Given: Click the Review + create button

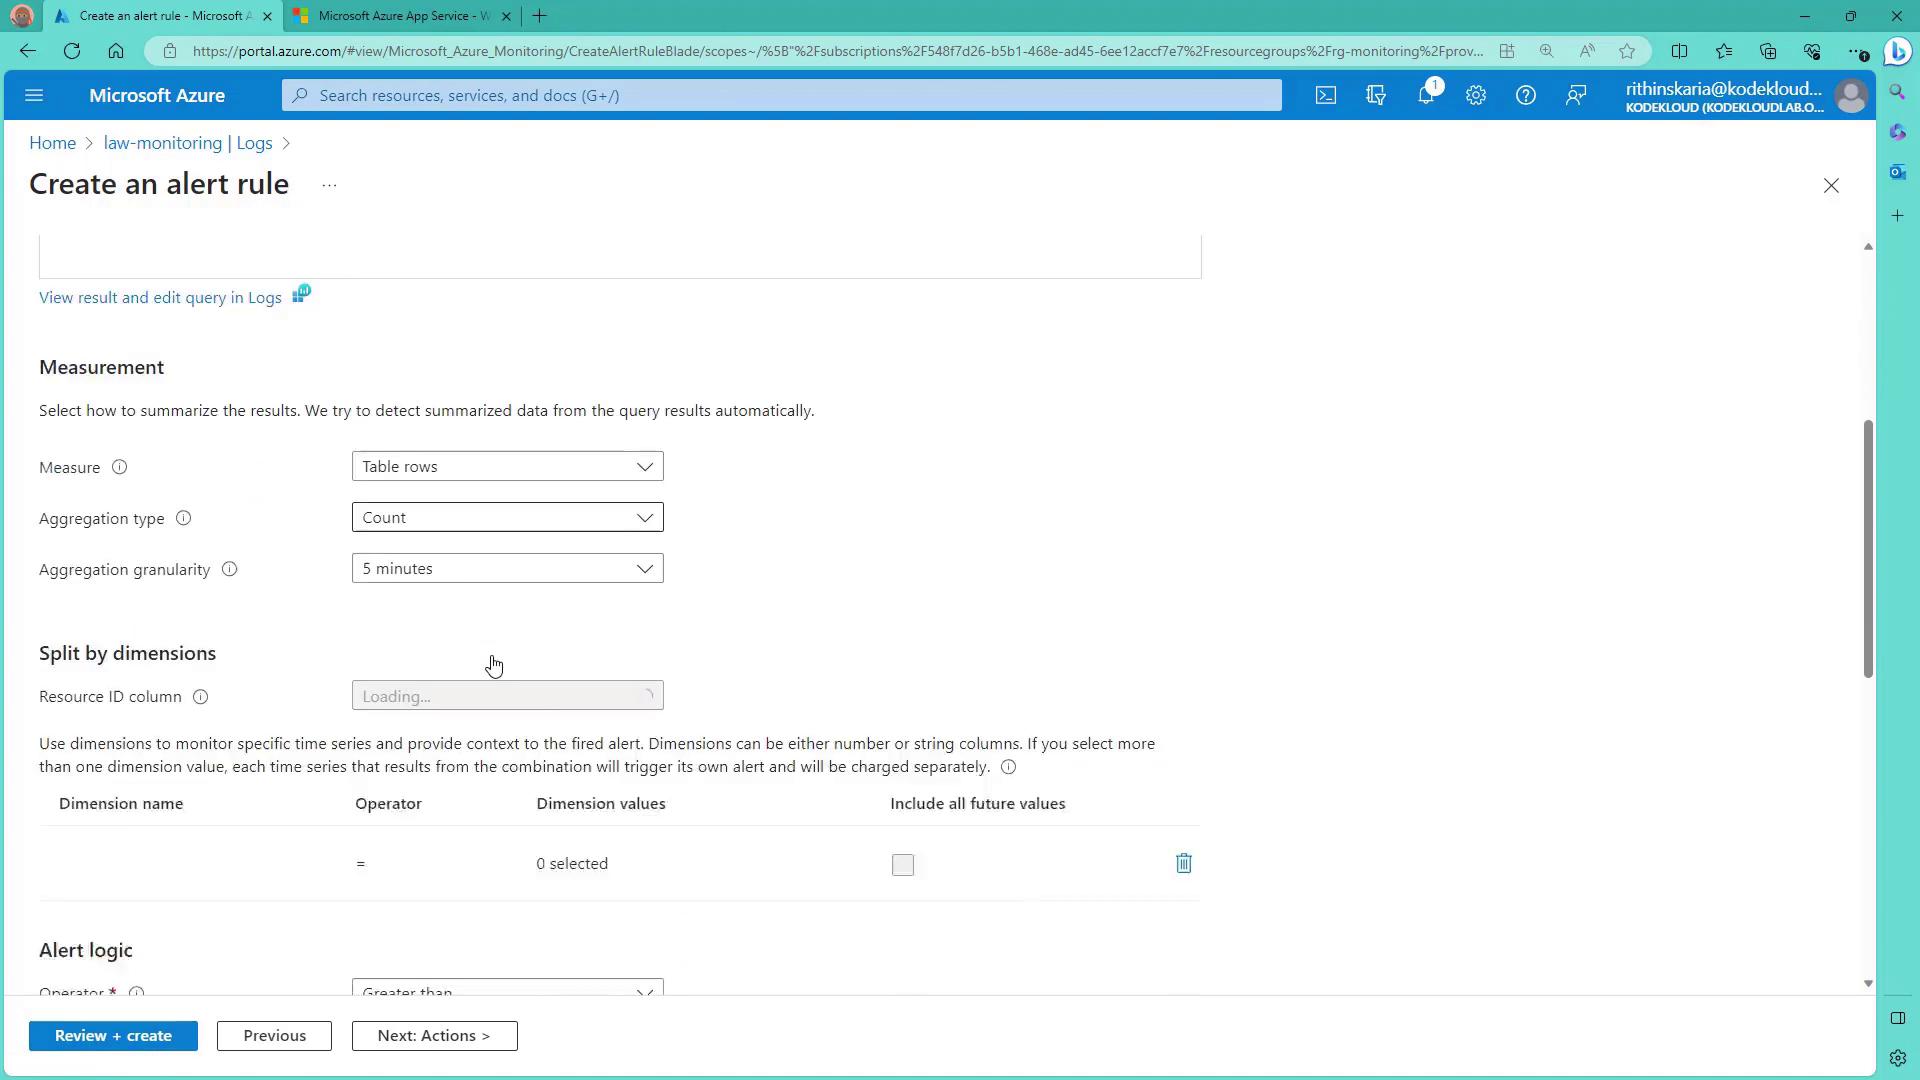Looking at the screenshot, I should (113, 1036).
